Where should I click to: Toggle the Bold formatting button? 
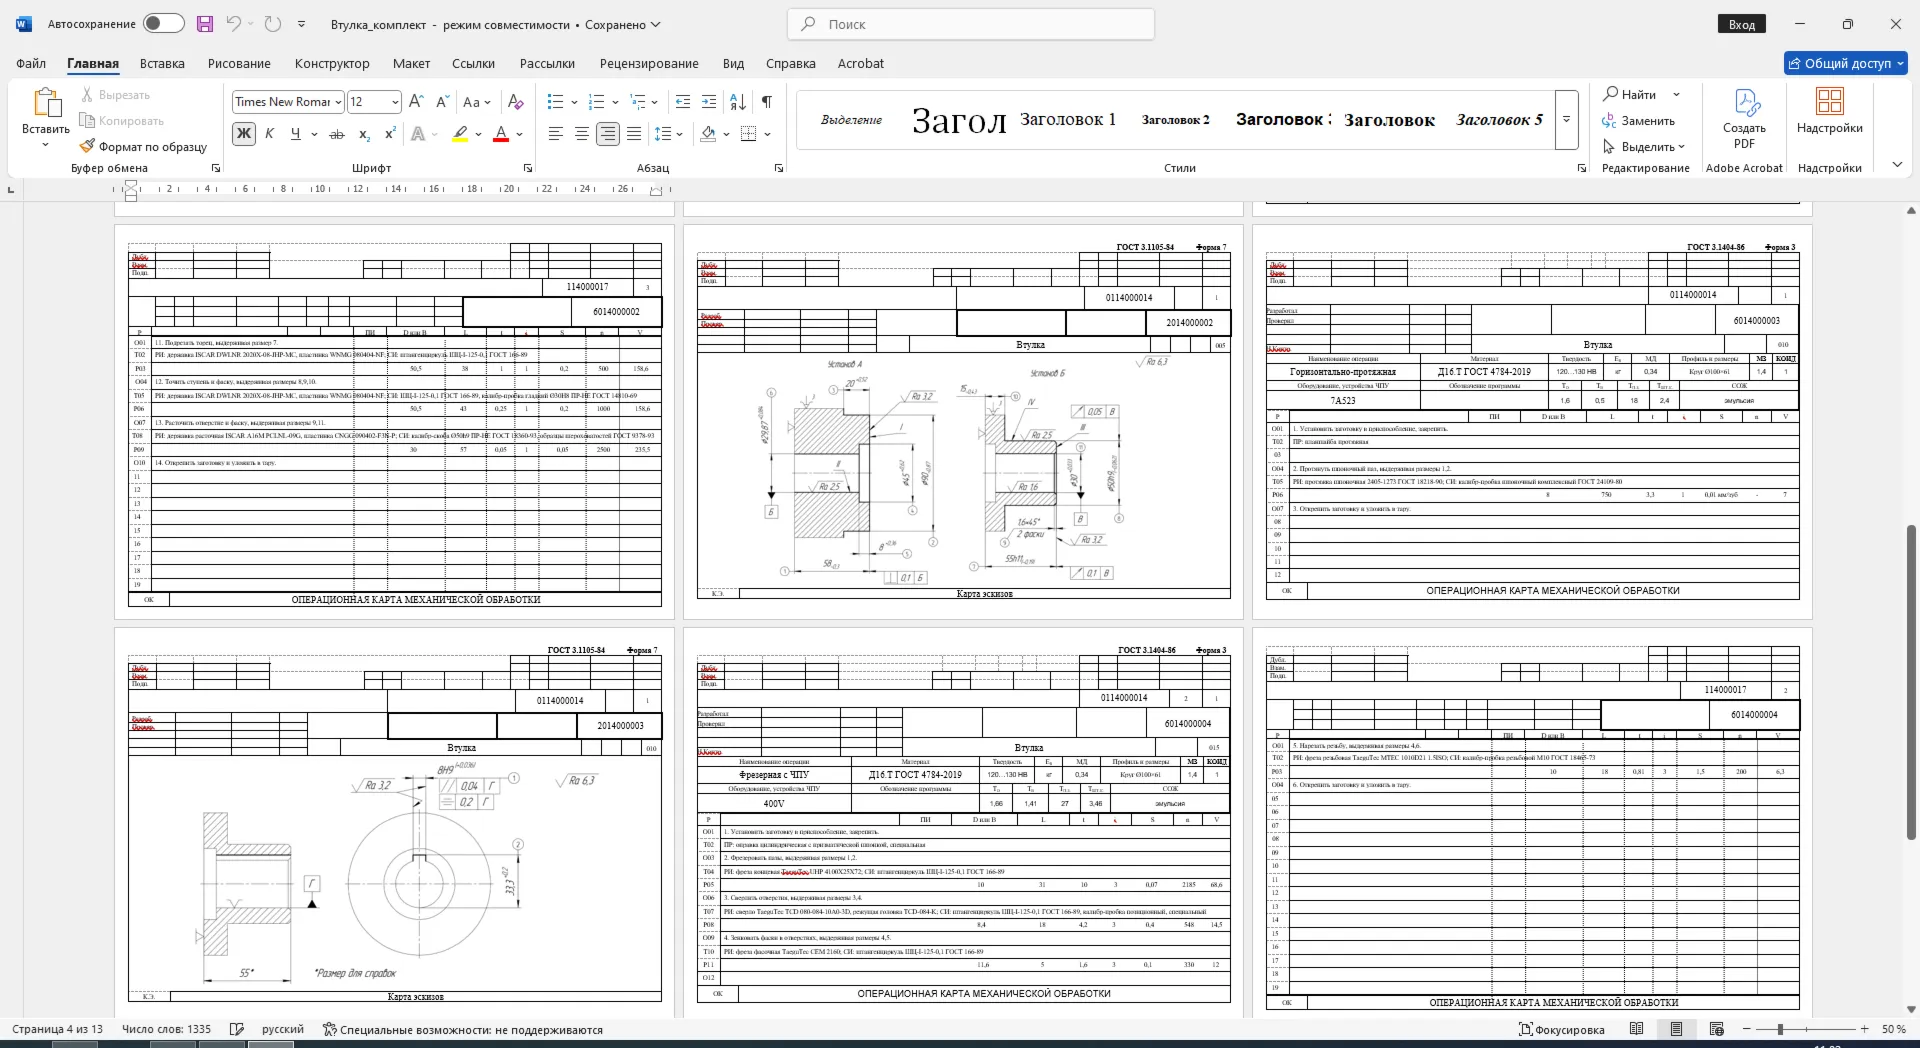[x=243, y=134]
